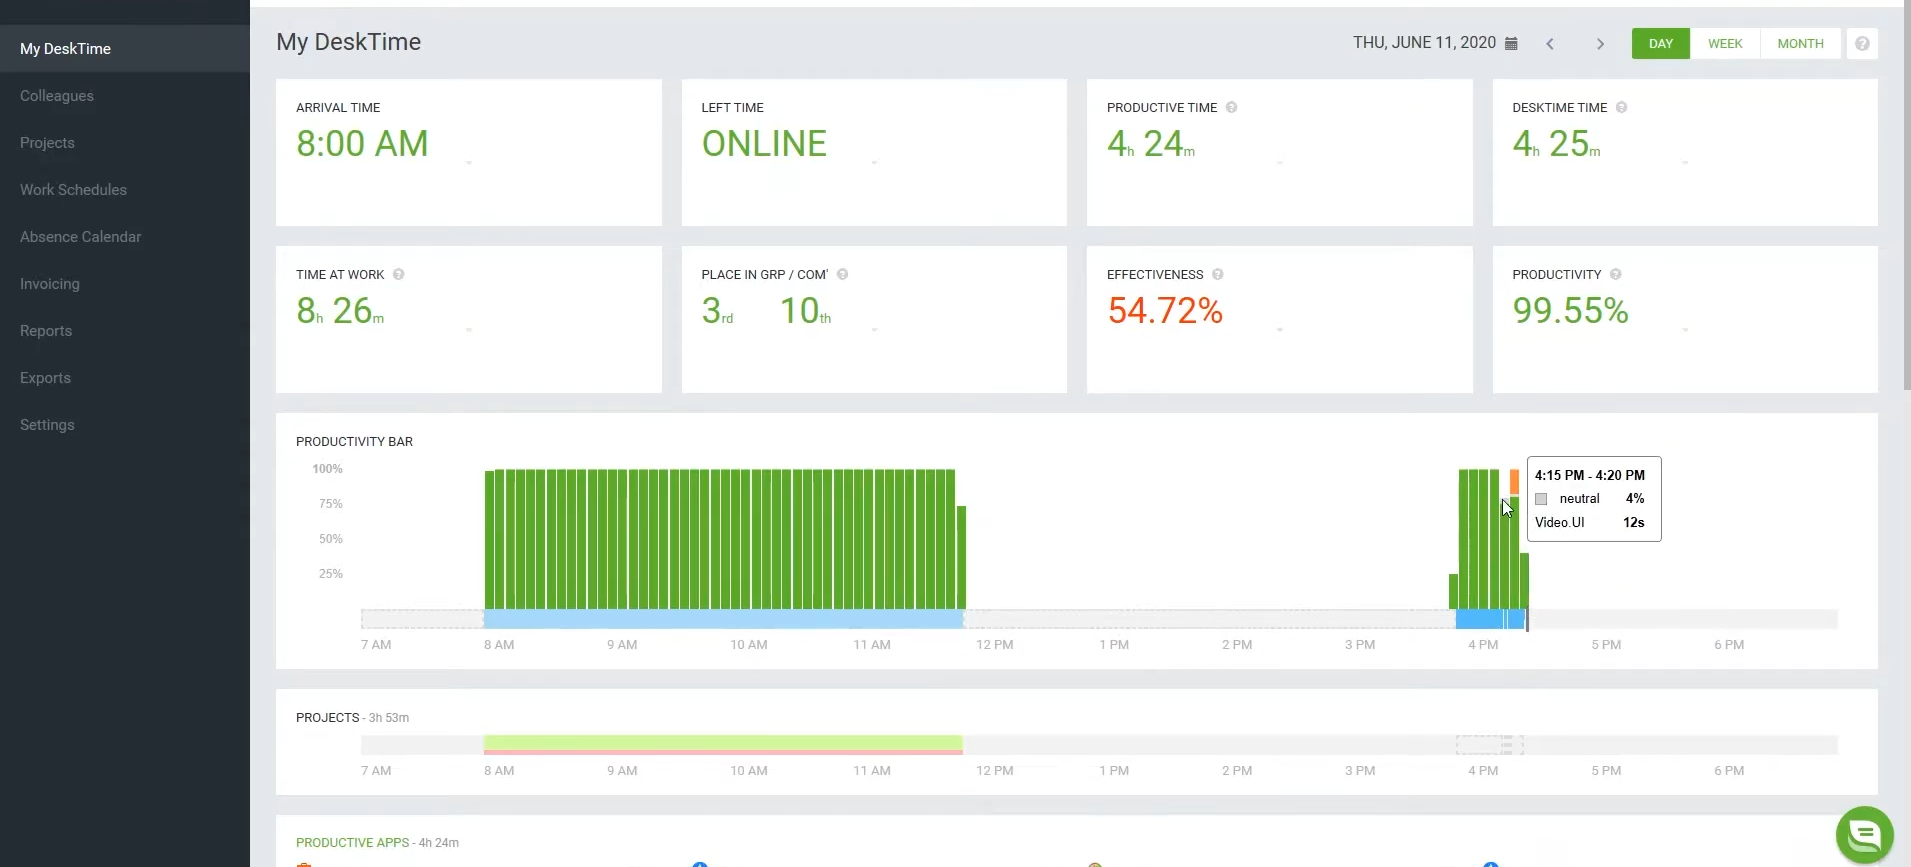Click the 99.55% productivity value
Viewport: 1911px width, 867px height.
[x=1570, y=311]
